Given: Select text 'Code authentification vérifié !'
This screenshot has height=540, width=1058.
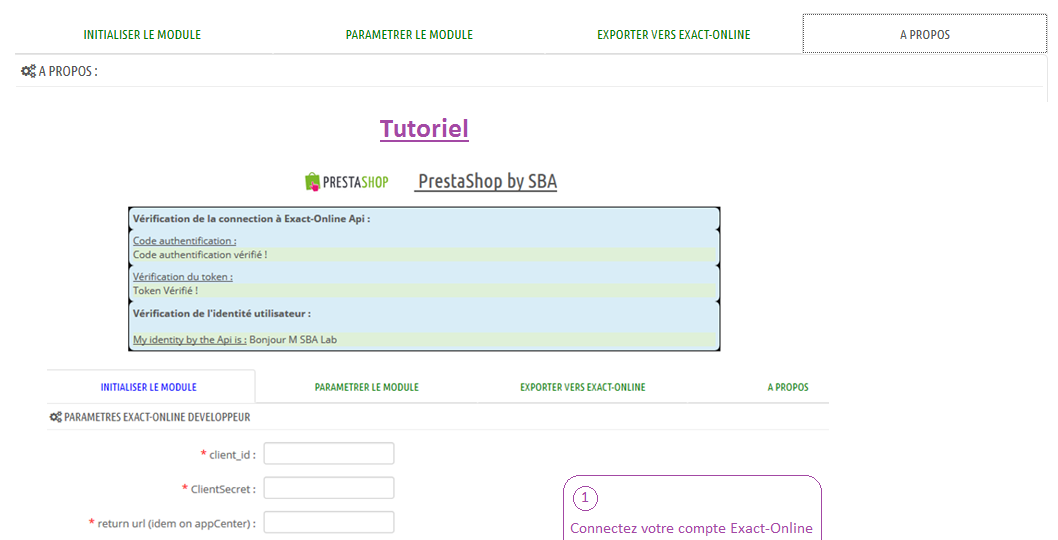Looking at the screenshot, I should tap(200, 254).
